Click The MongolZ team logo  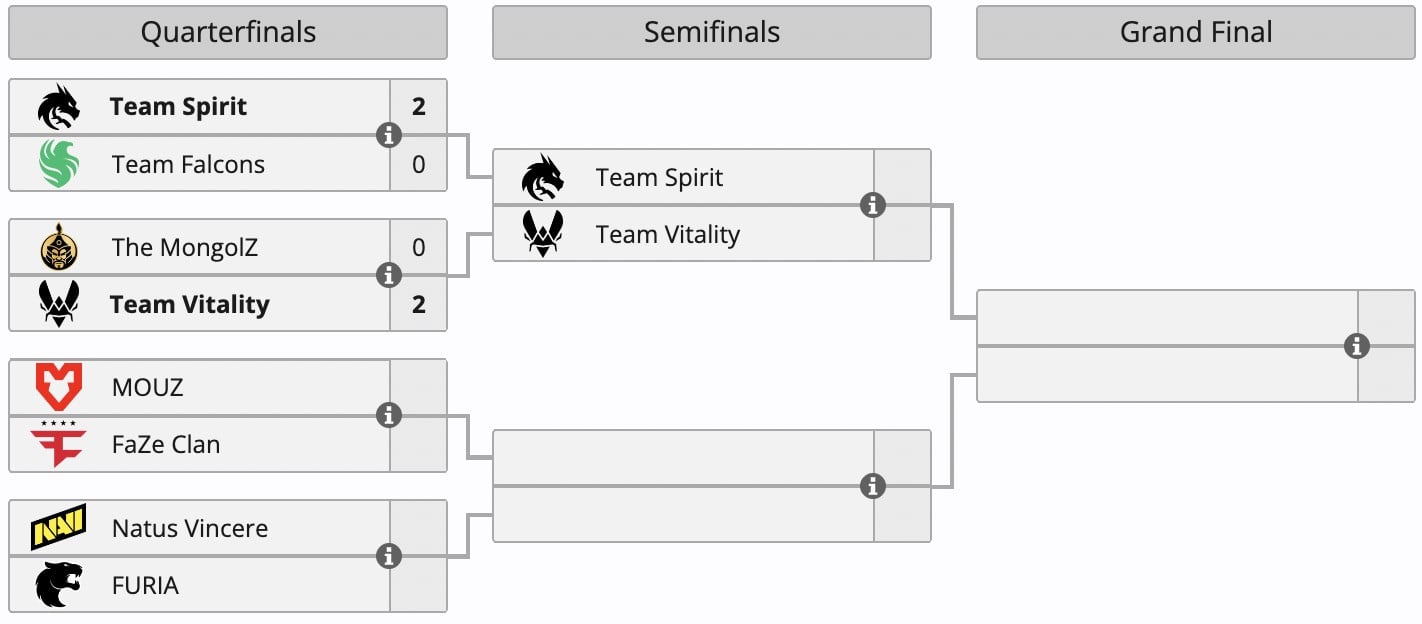tap(59, 247)
